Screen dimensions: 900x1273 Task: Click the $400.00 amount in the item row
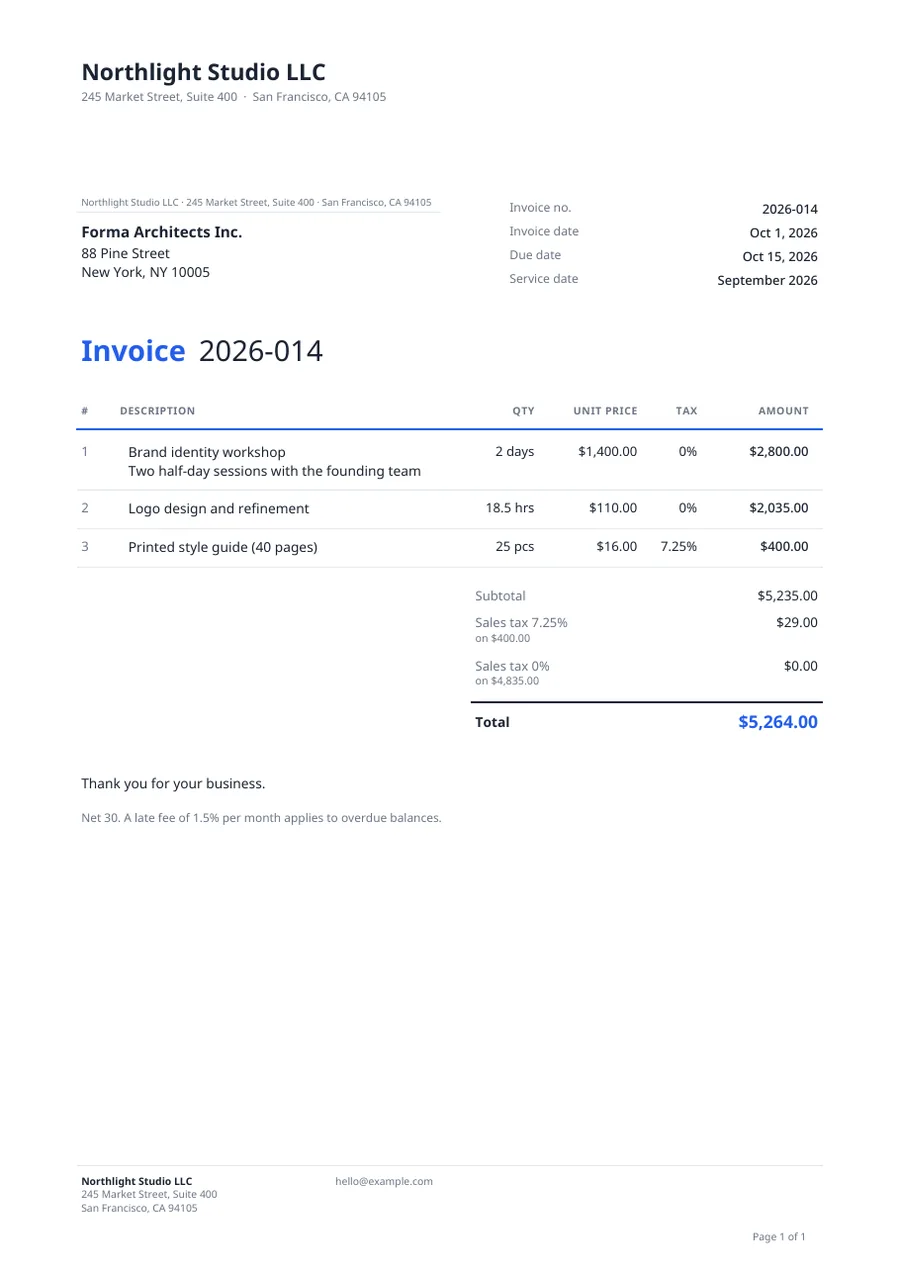pyautogui.click(x=783, y=547)
